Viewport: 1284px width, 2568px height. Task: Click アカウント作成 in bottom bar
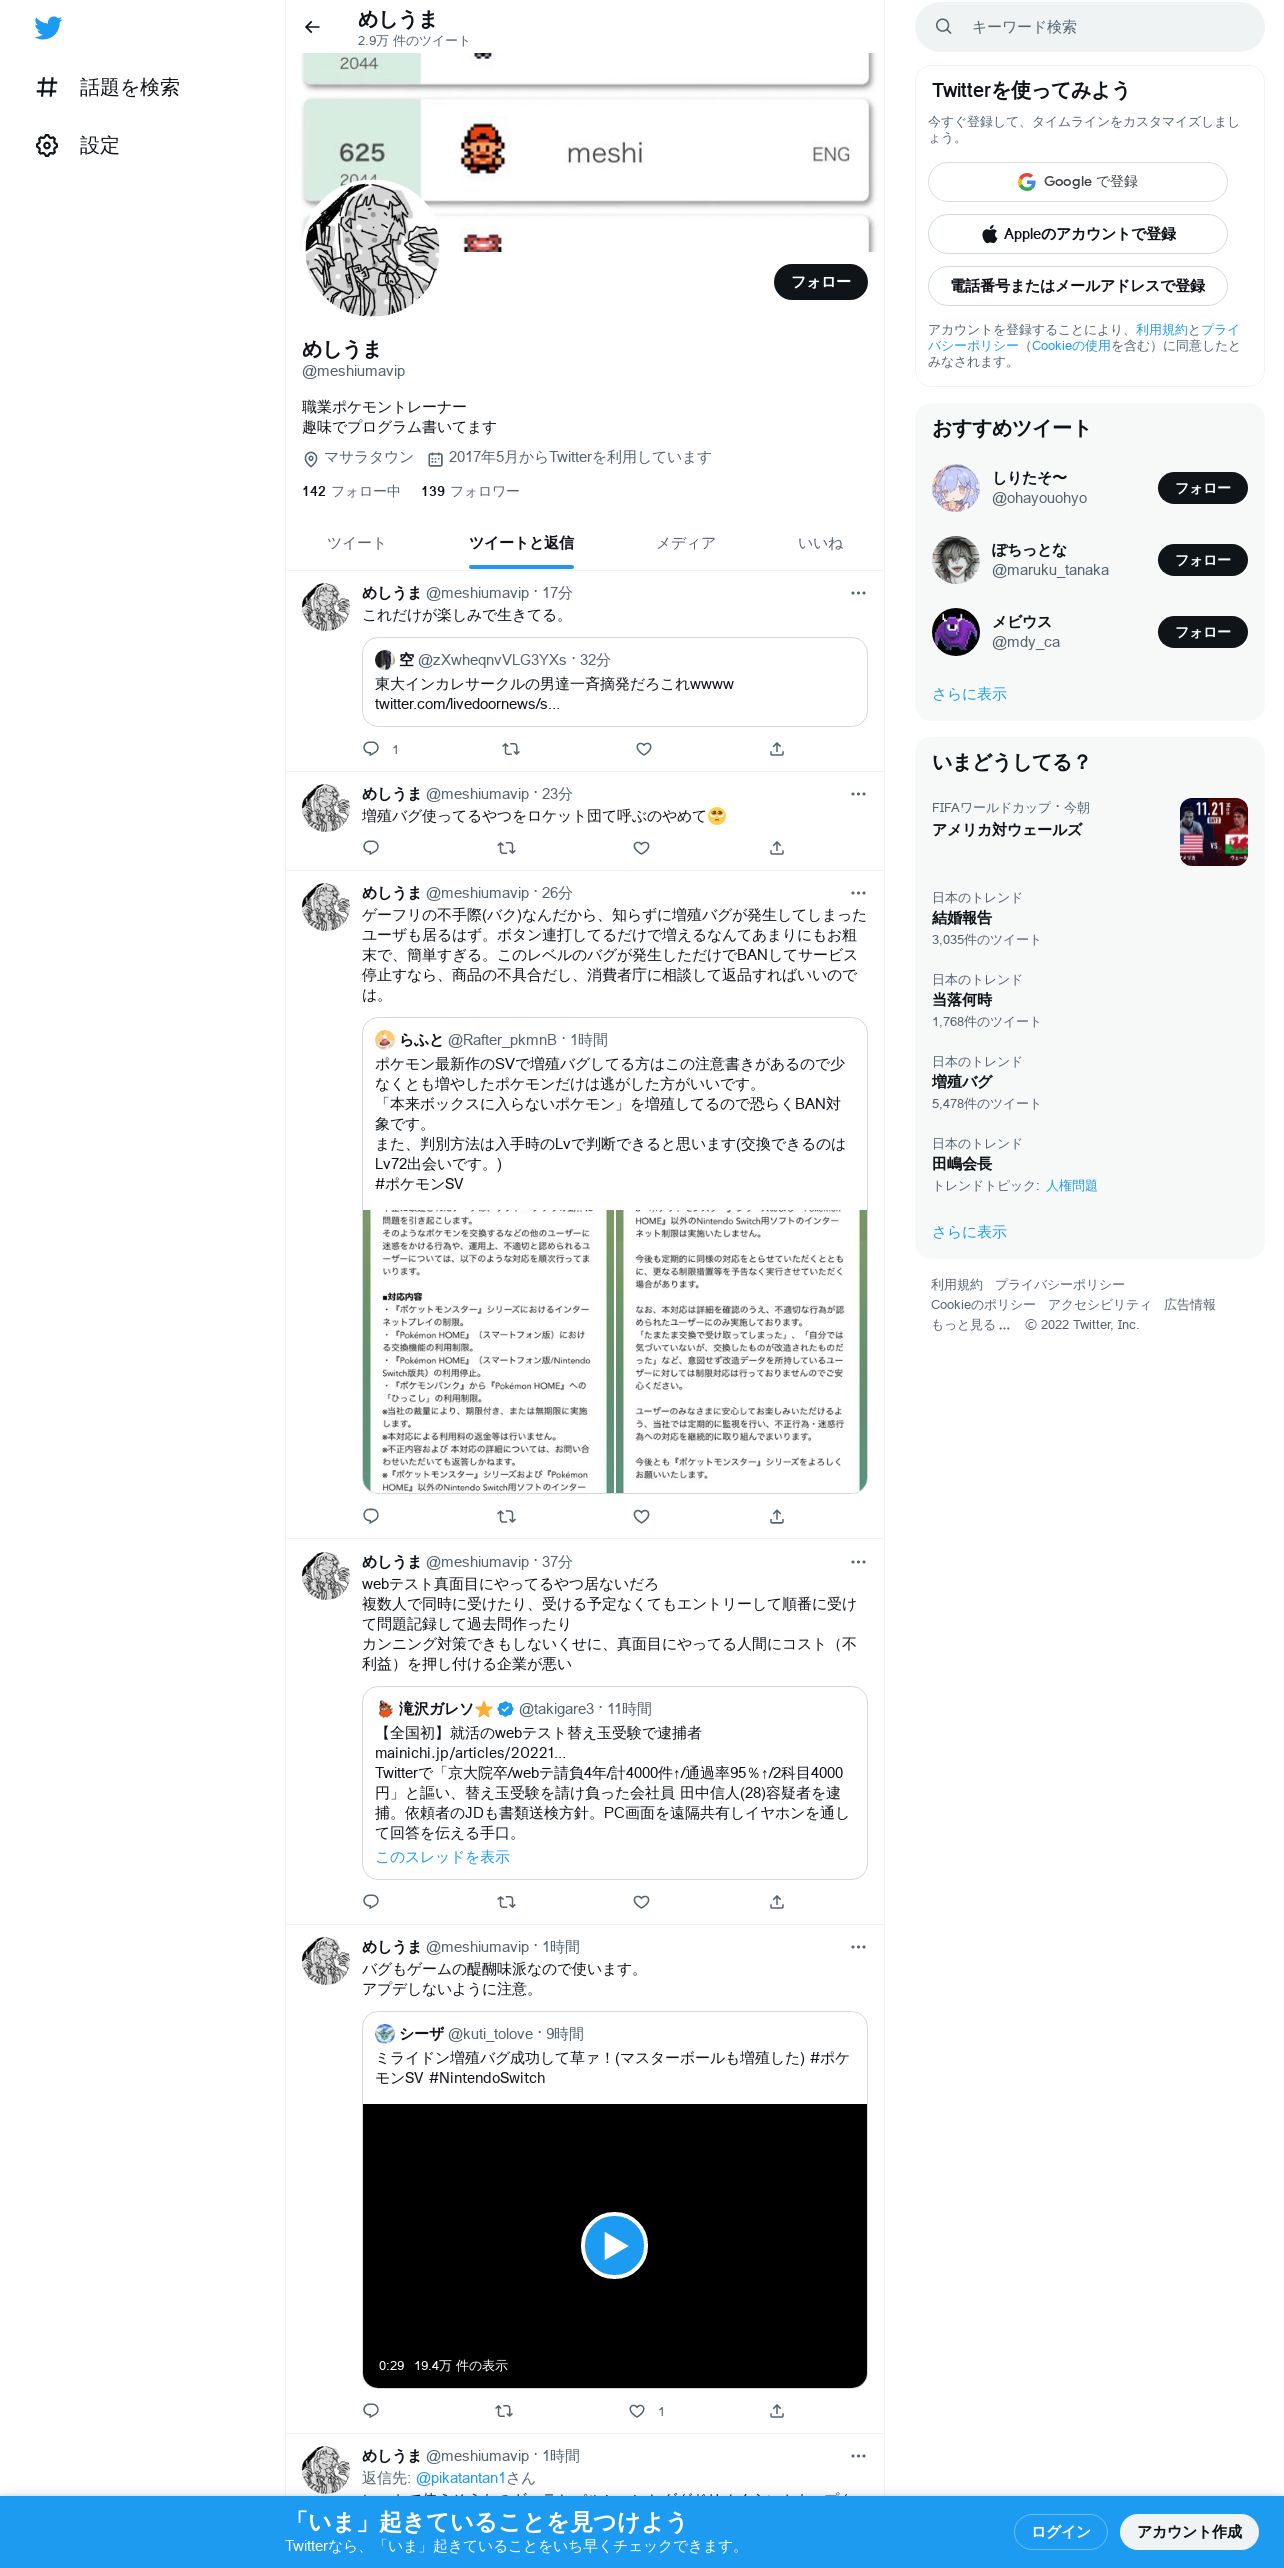click(x=1189, y=2532)
